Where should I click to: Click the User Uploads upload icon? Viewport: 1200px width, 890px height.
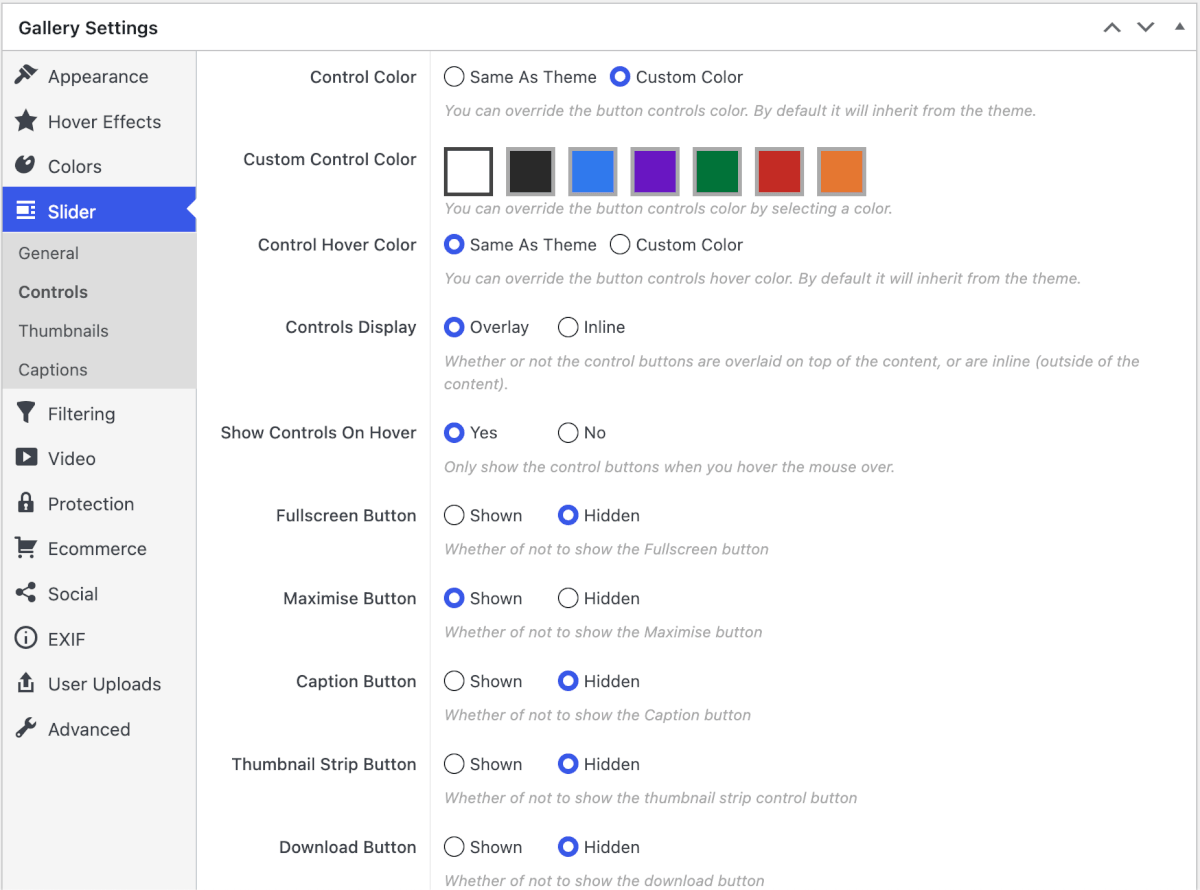click(x=26, y=683)
